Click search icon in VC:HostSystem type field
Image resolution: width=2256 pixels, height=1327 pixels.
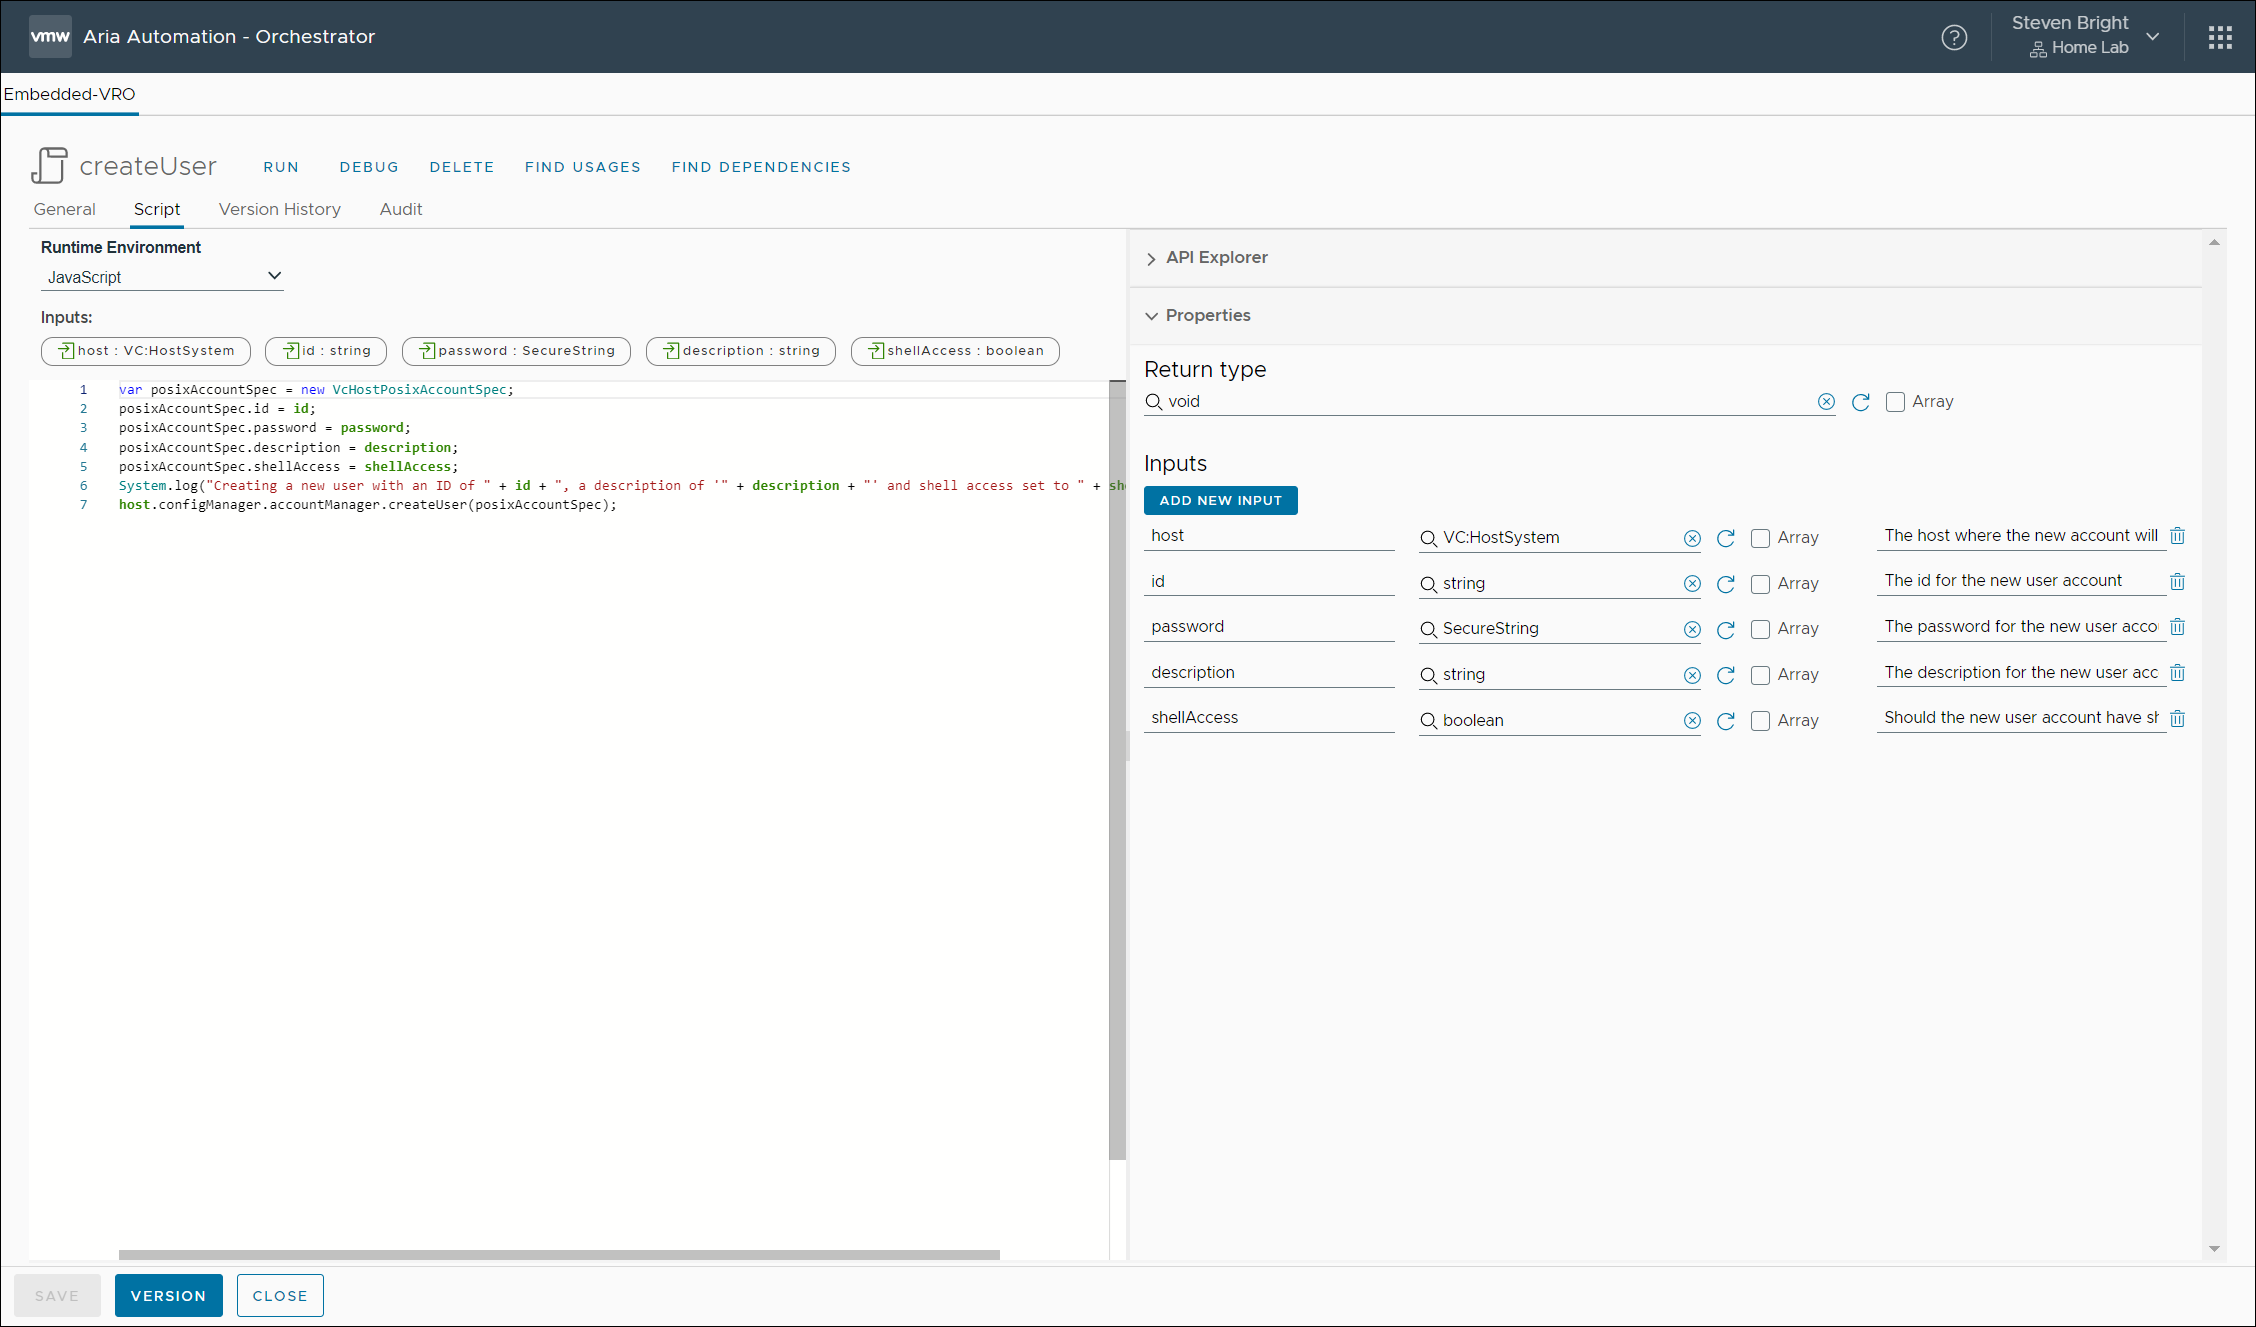tap(1429, 538)
